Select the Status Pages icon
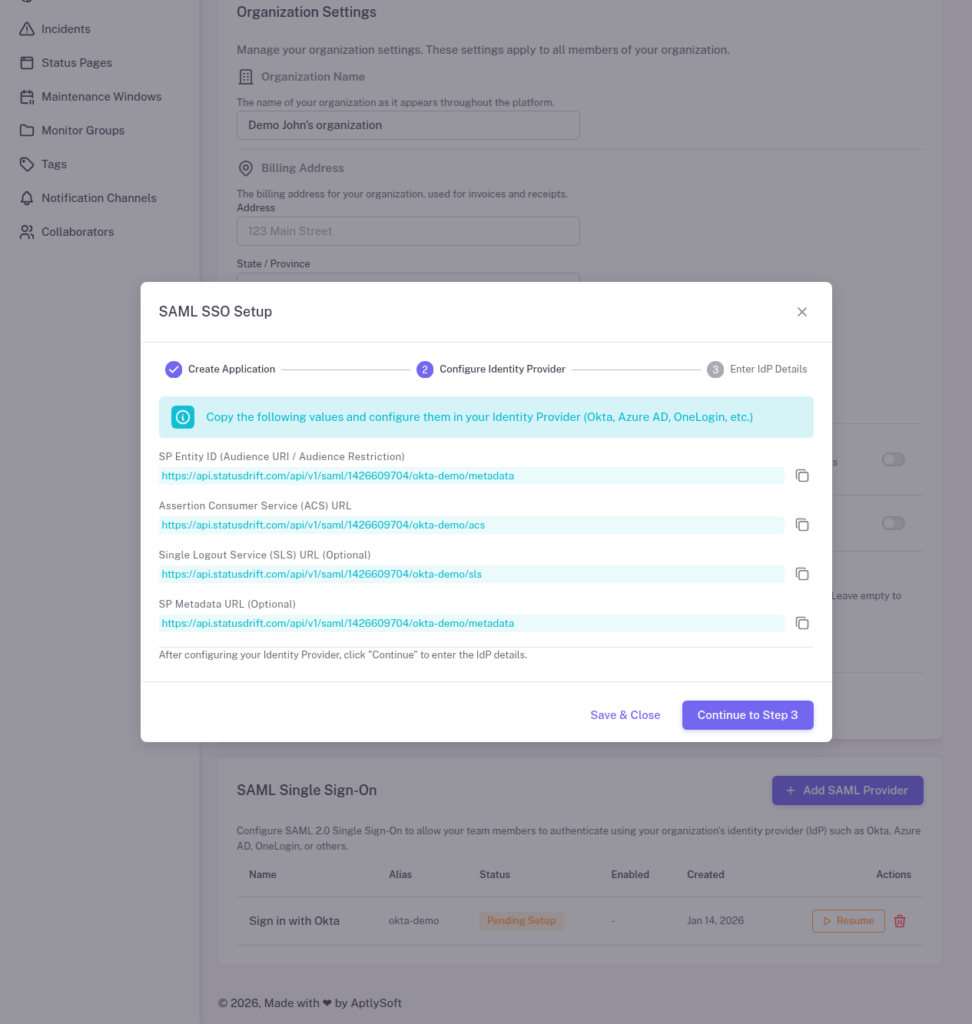The image size is (972, 1024). click(27, 62)
